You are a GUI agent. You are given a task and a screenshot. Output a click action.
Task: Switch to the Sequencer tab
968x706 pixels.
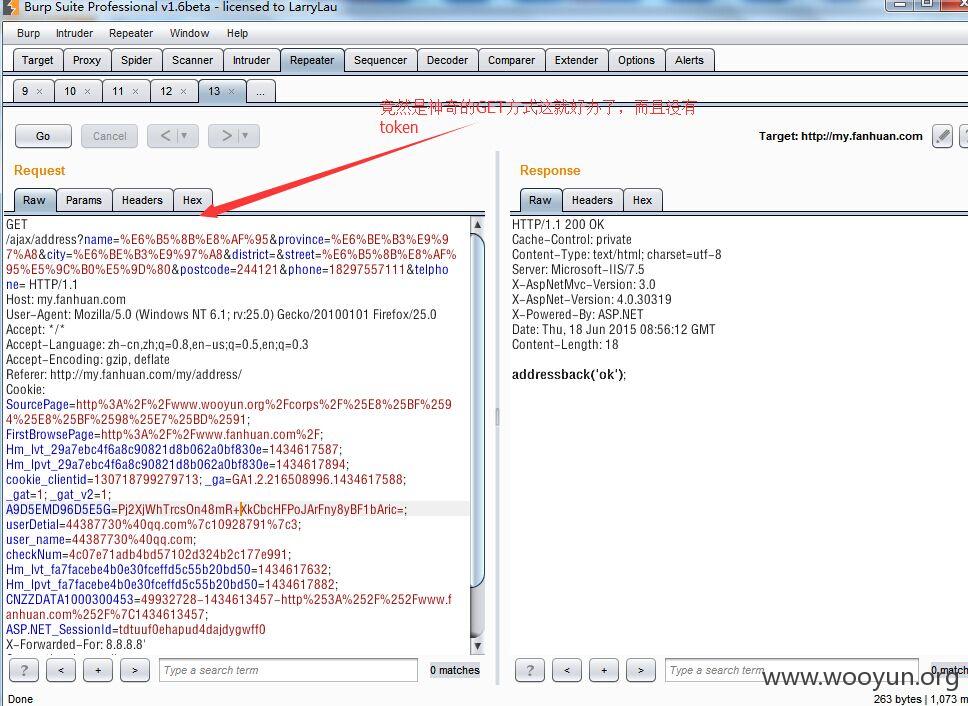(x=380, y=60)
